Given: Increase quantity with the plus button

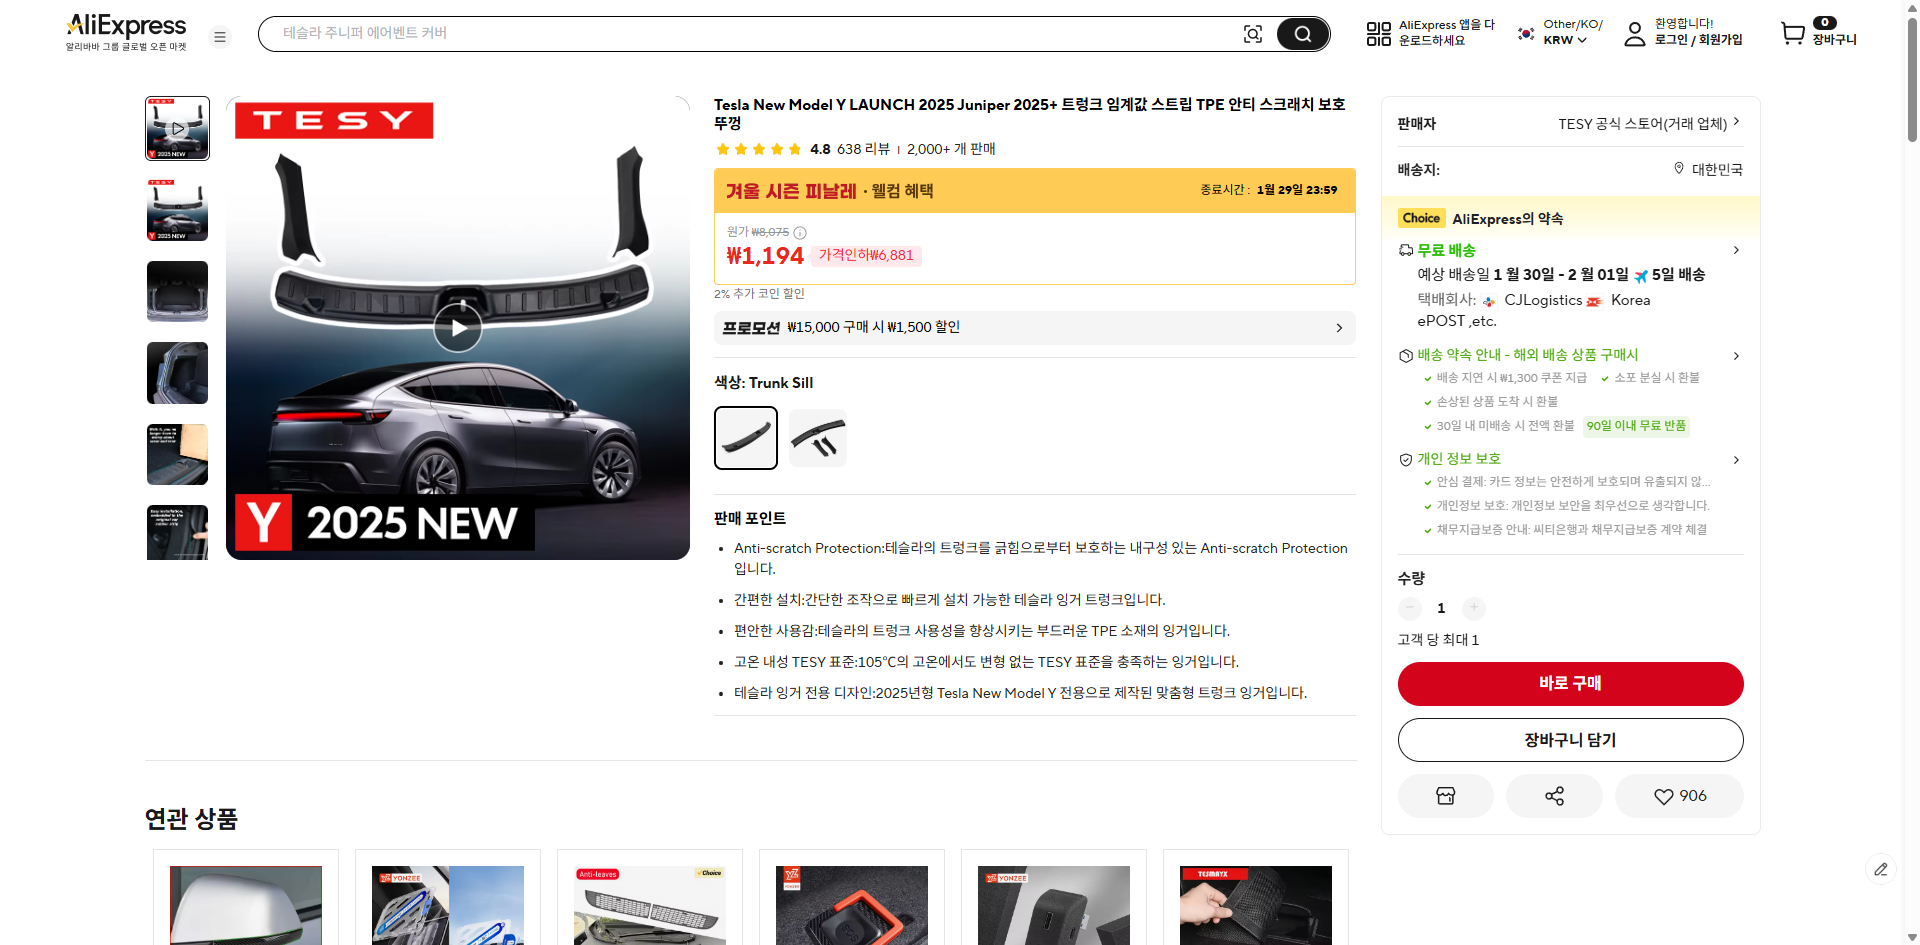Looking at the screenshot, I should point(1474,608).
